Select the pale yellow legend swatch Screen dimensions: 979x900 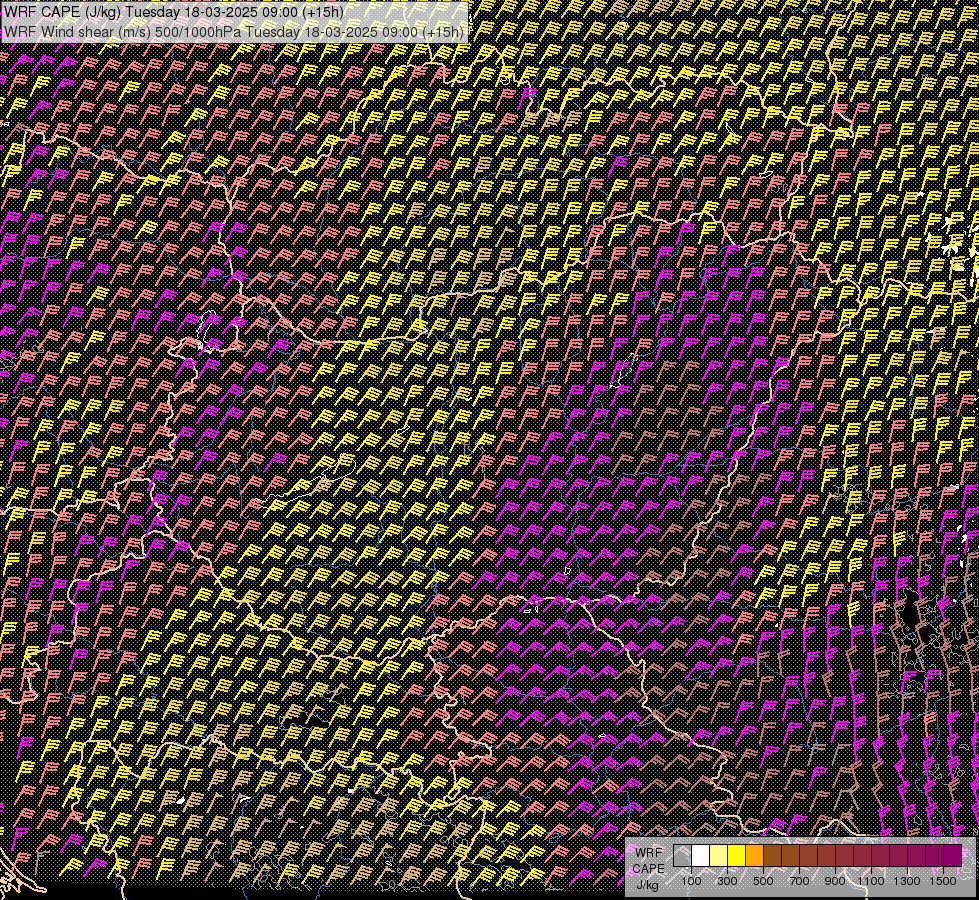tap(718, 855)
